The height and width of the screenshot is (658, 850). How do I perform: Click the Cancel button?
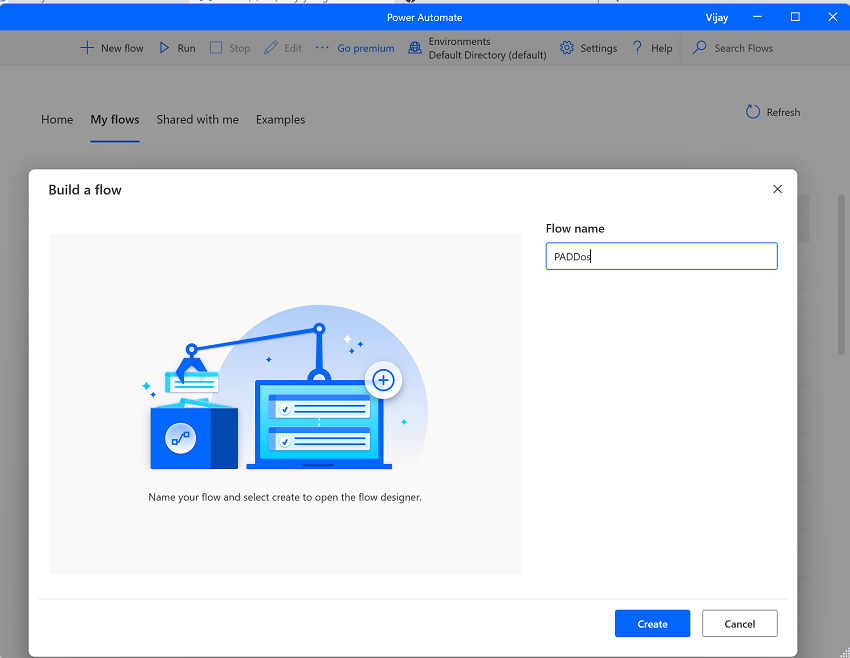[739, 623]
